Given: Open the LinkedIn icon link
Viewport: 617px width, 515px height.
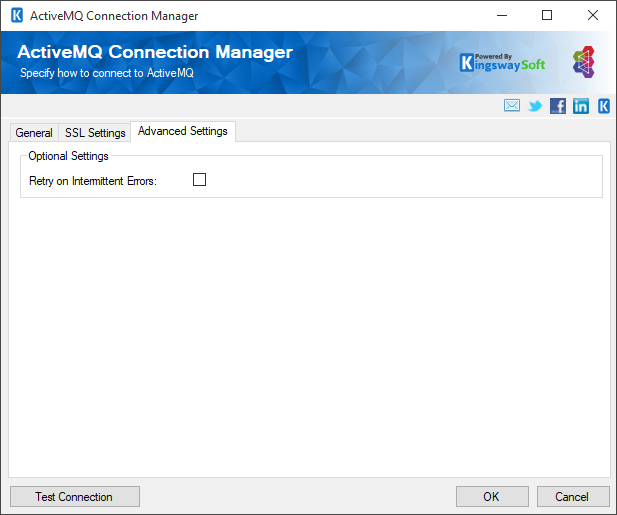Looking at the screenshot, I should pos(581,106).
